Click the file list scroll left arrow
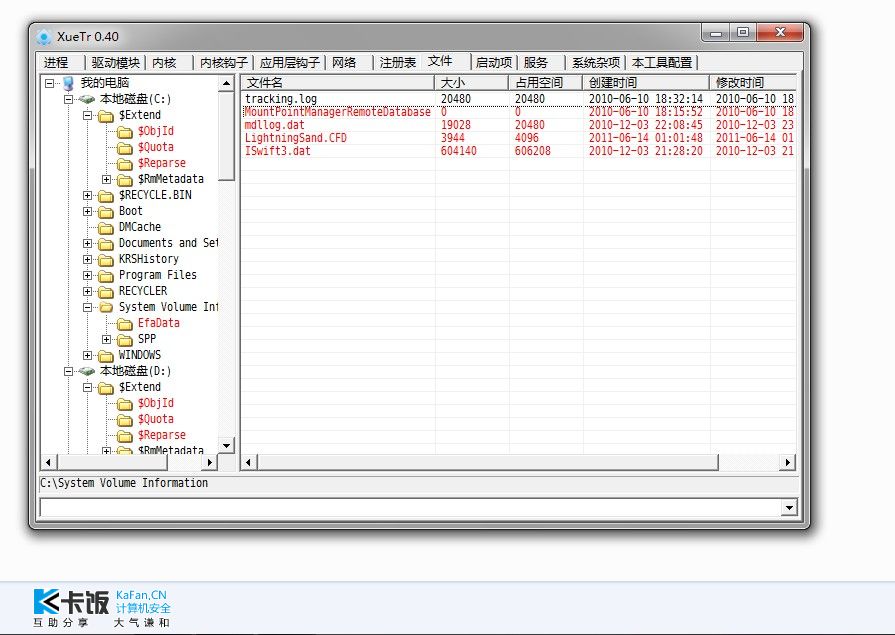Image resolution: width=895 pixels, height=635 pixels. [248, 462]
